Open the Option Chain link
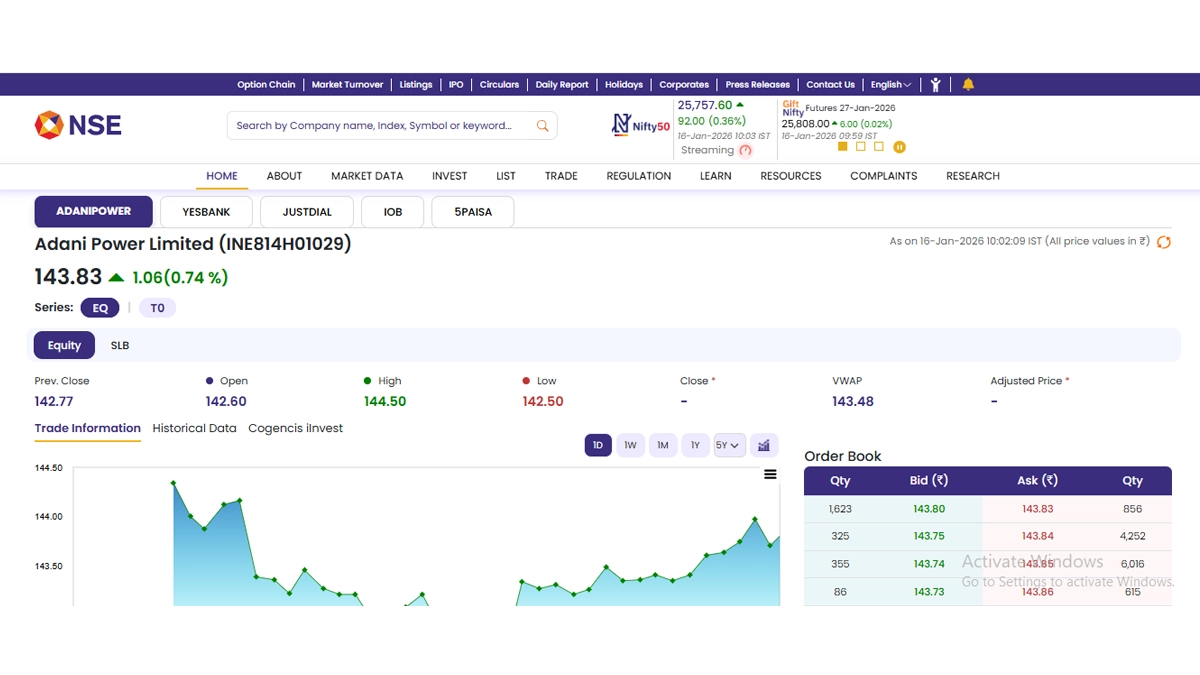This screenshot has width=1200, height=675. point(266,85)
